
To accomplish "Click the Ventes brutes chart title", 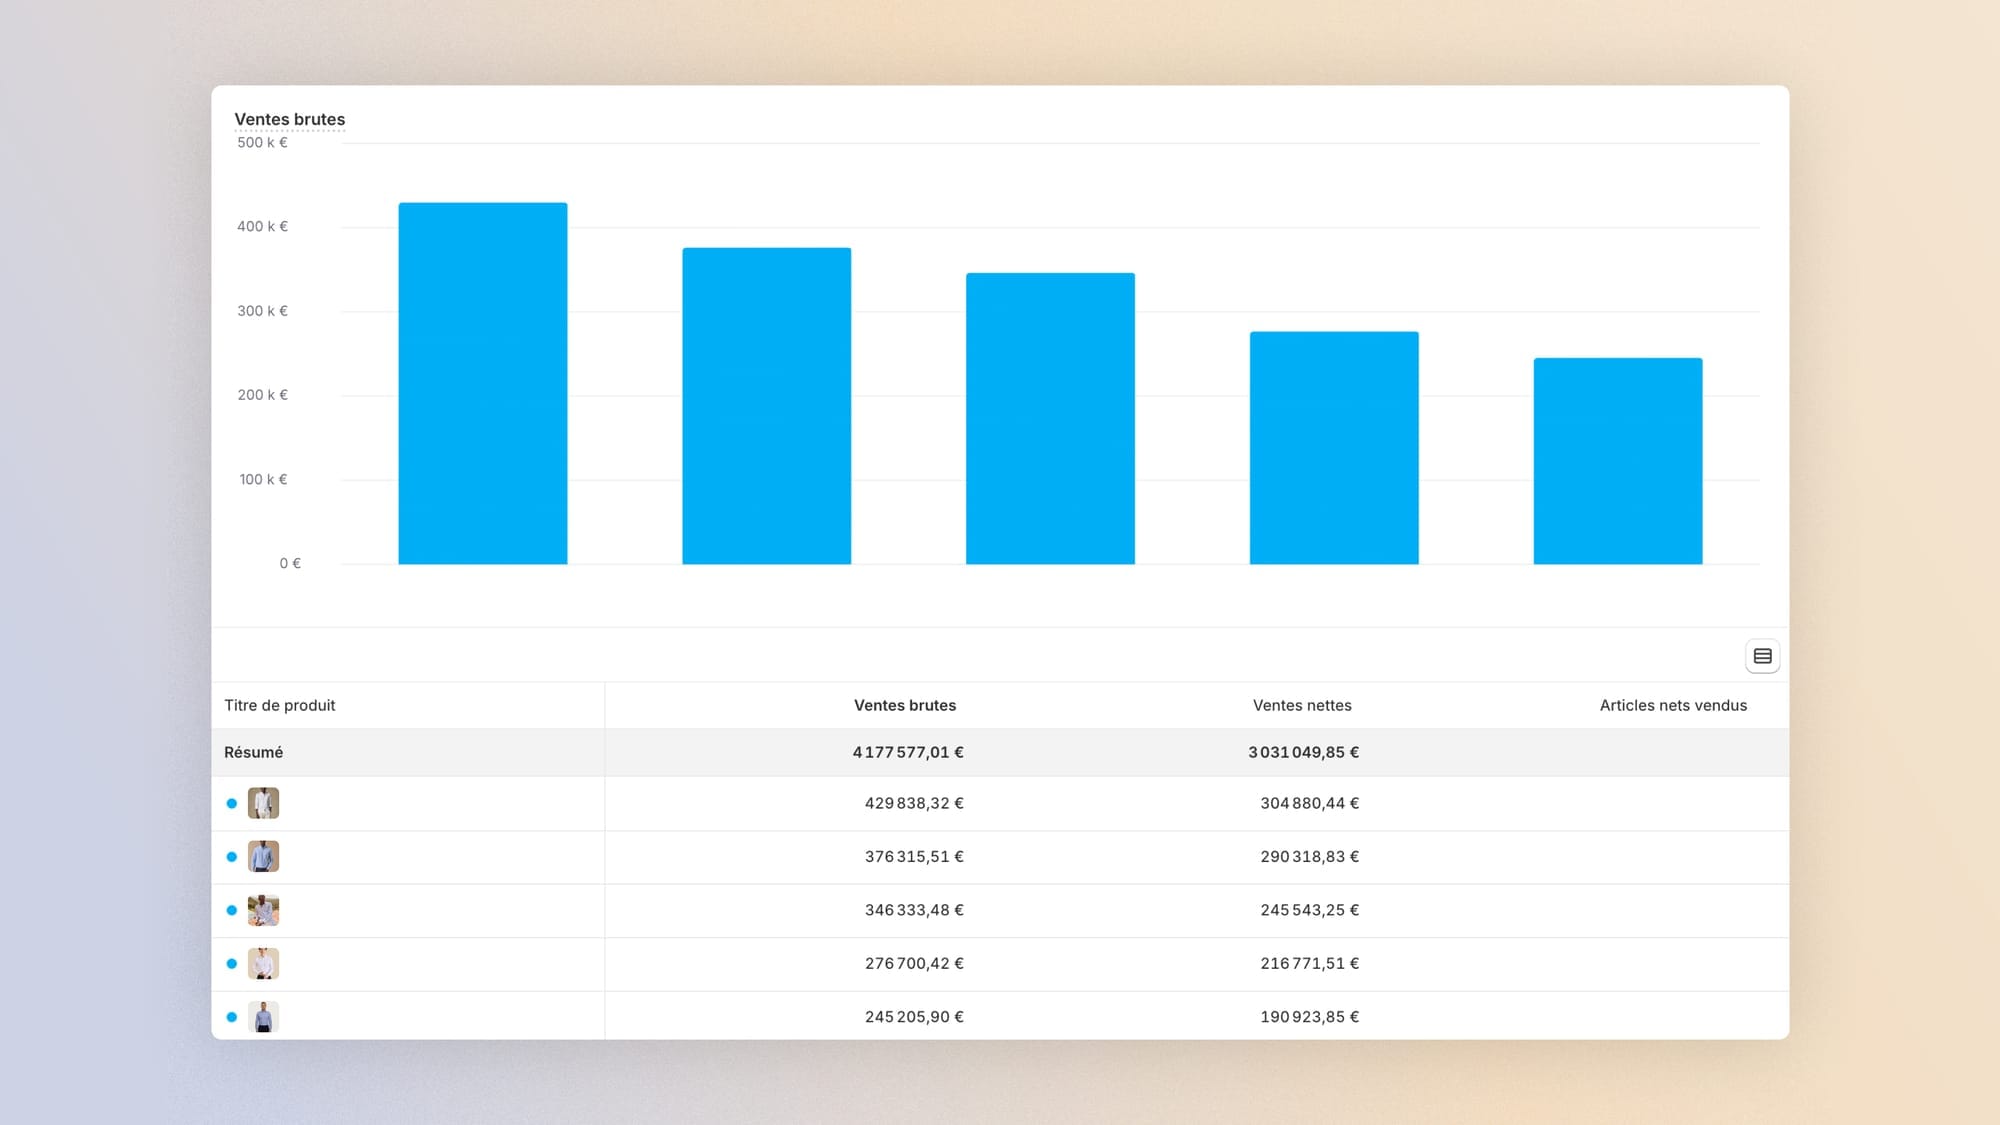I will tap(290, 119).
